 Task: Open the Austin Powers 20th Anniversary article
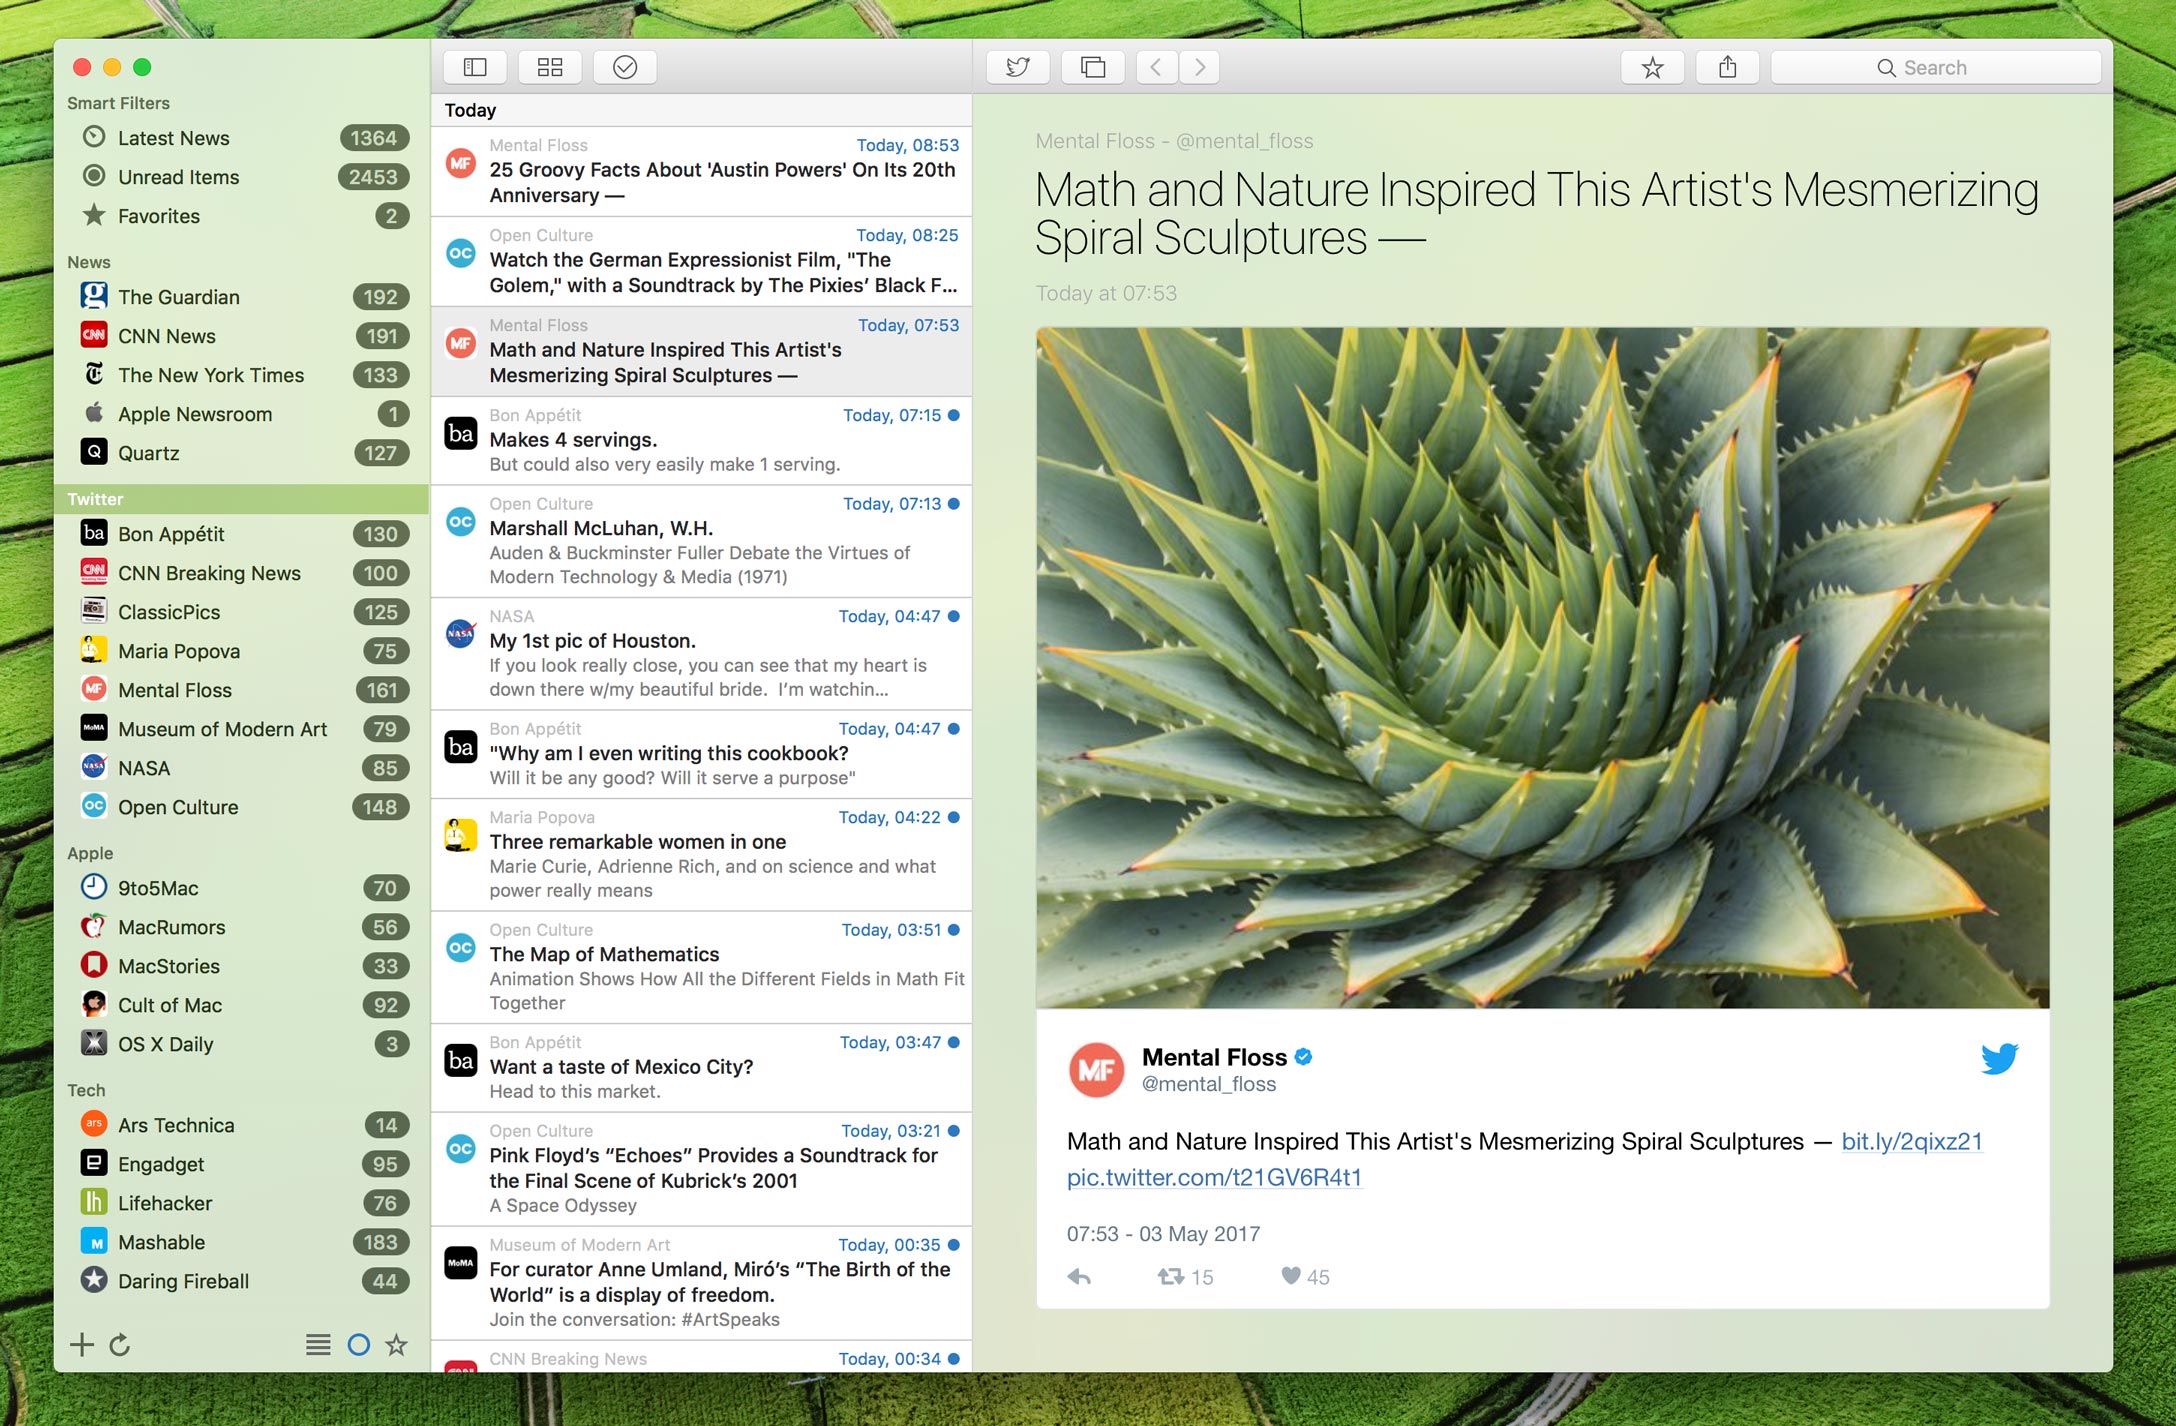[701, 171]
